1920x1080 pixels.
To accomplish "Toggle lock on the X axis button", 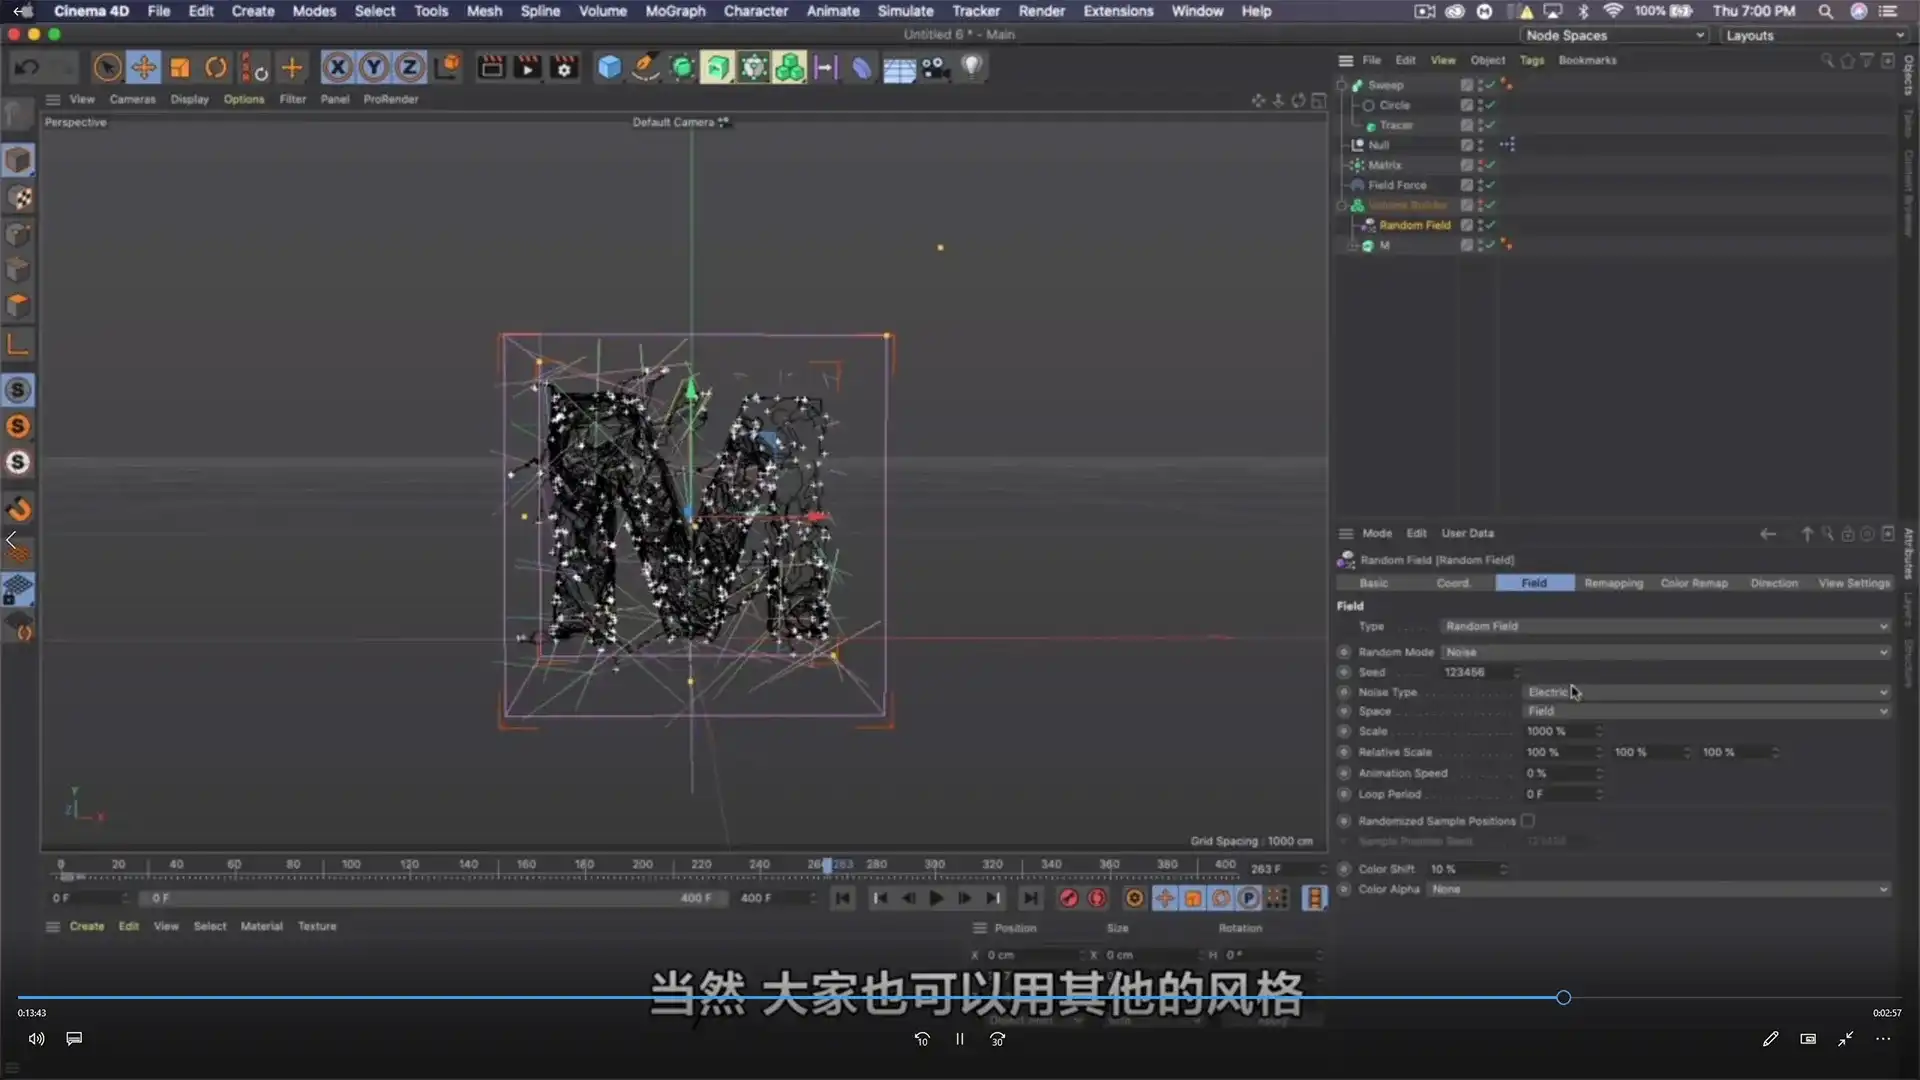I will (x=337, y=67).
